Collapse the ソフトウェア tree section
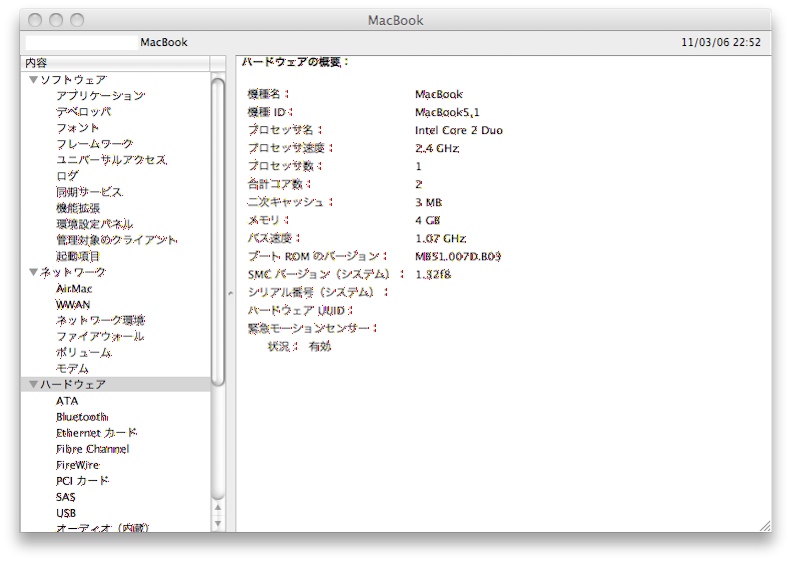This screenshot has height=562, width=791. click(33, 80)
